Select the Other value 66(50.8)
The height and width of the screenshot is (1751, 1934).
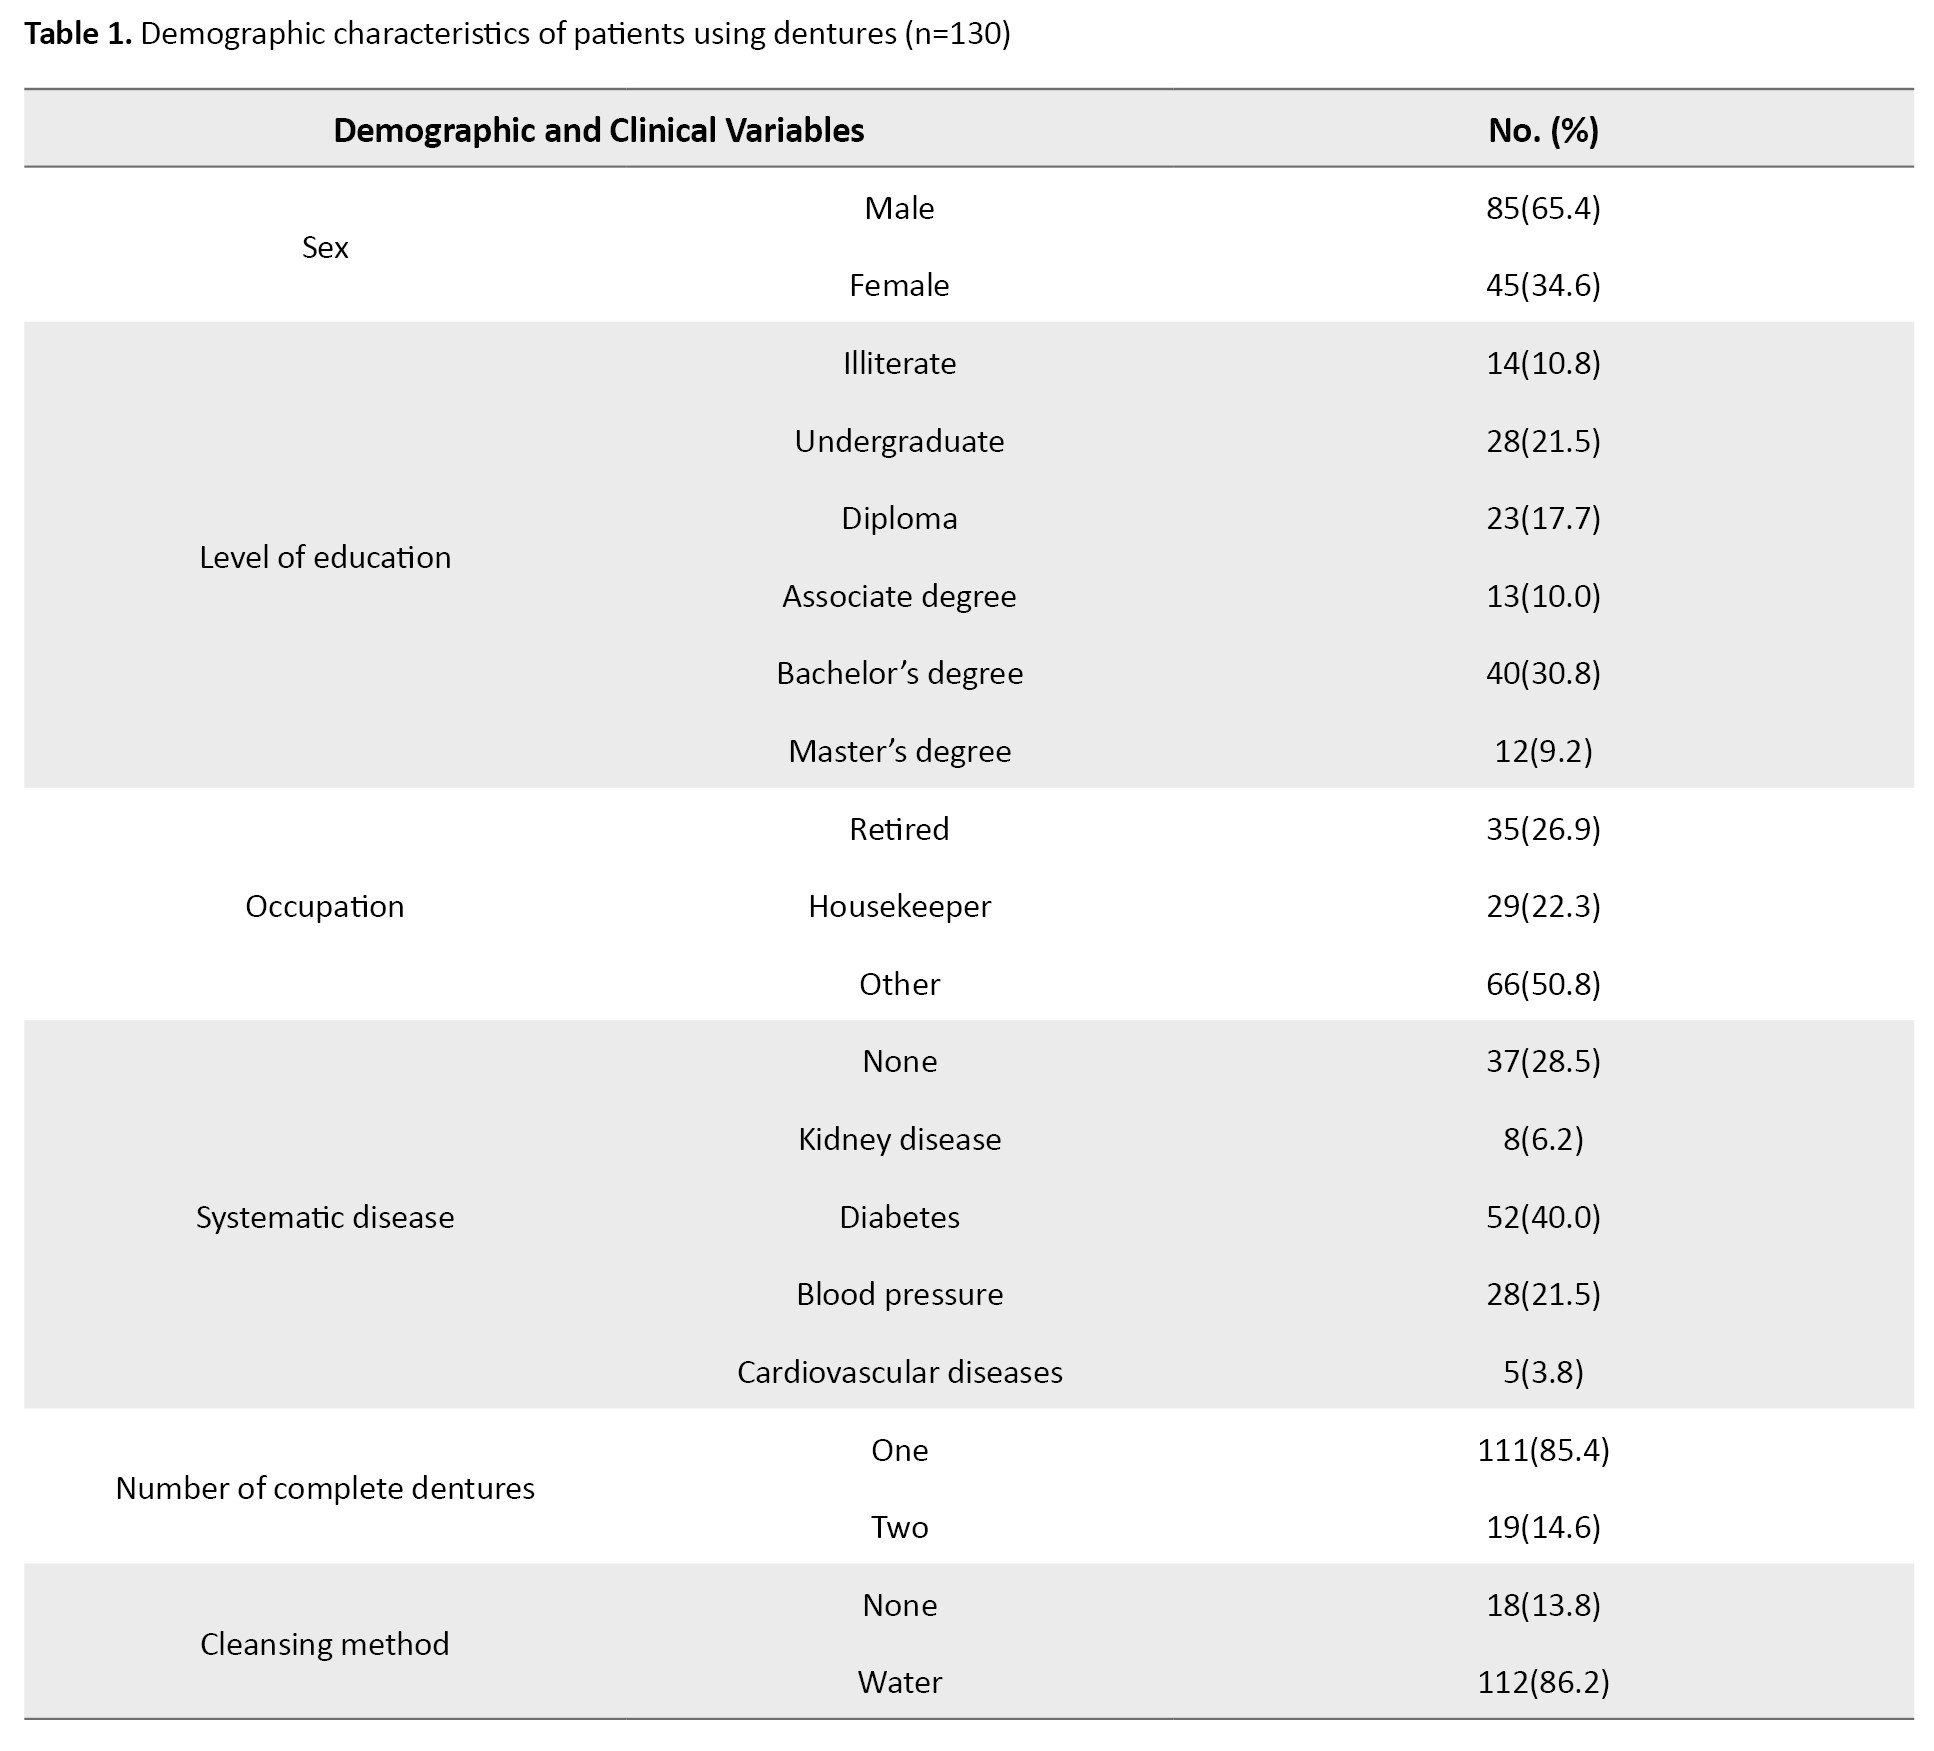pos(1543,984)
